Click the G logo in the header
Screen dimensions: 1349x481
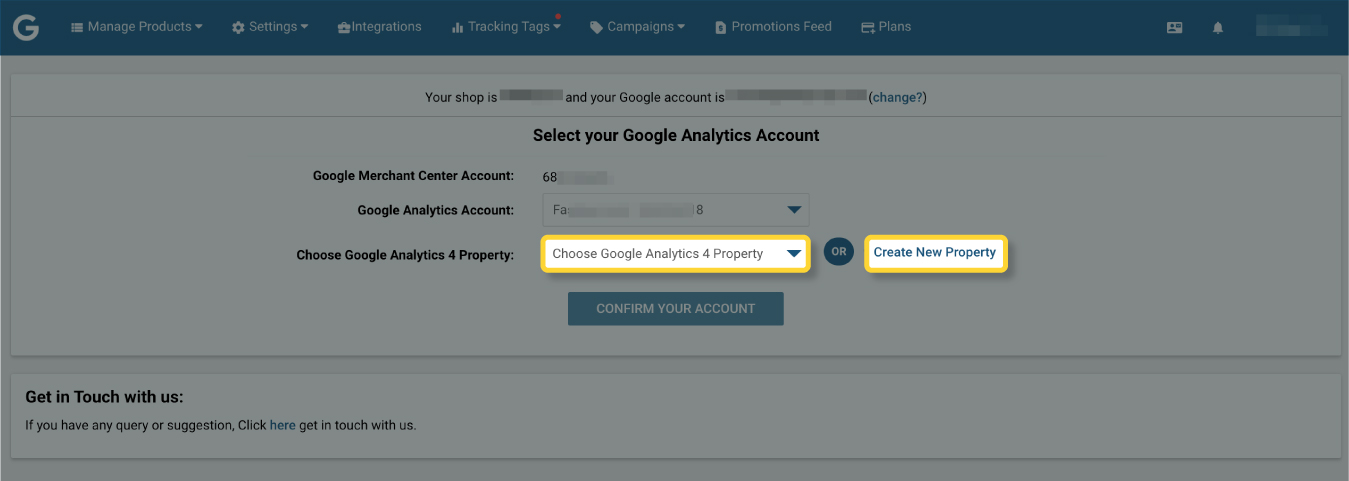coord(26,27)
